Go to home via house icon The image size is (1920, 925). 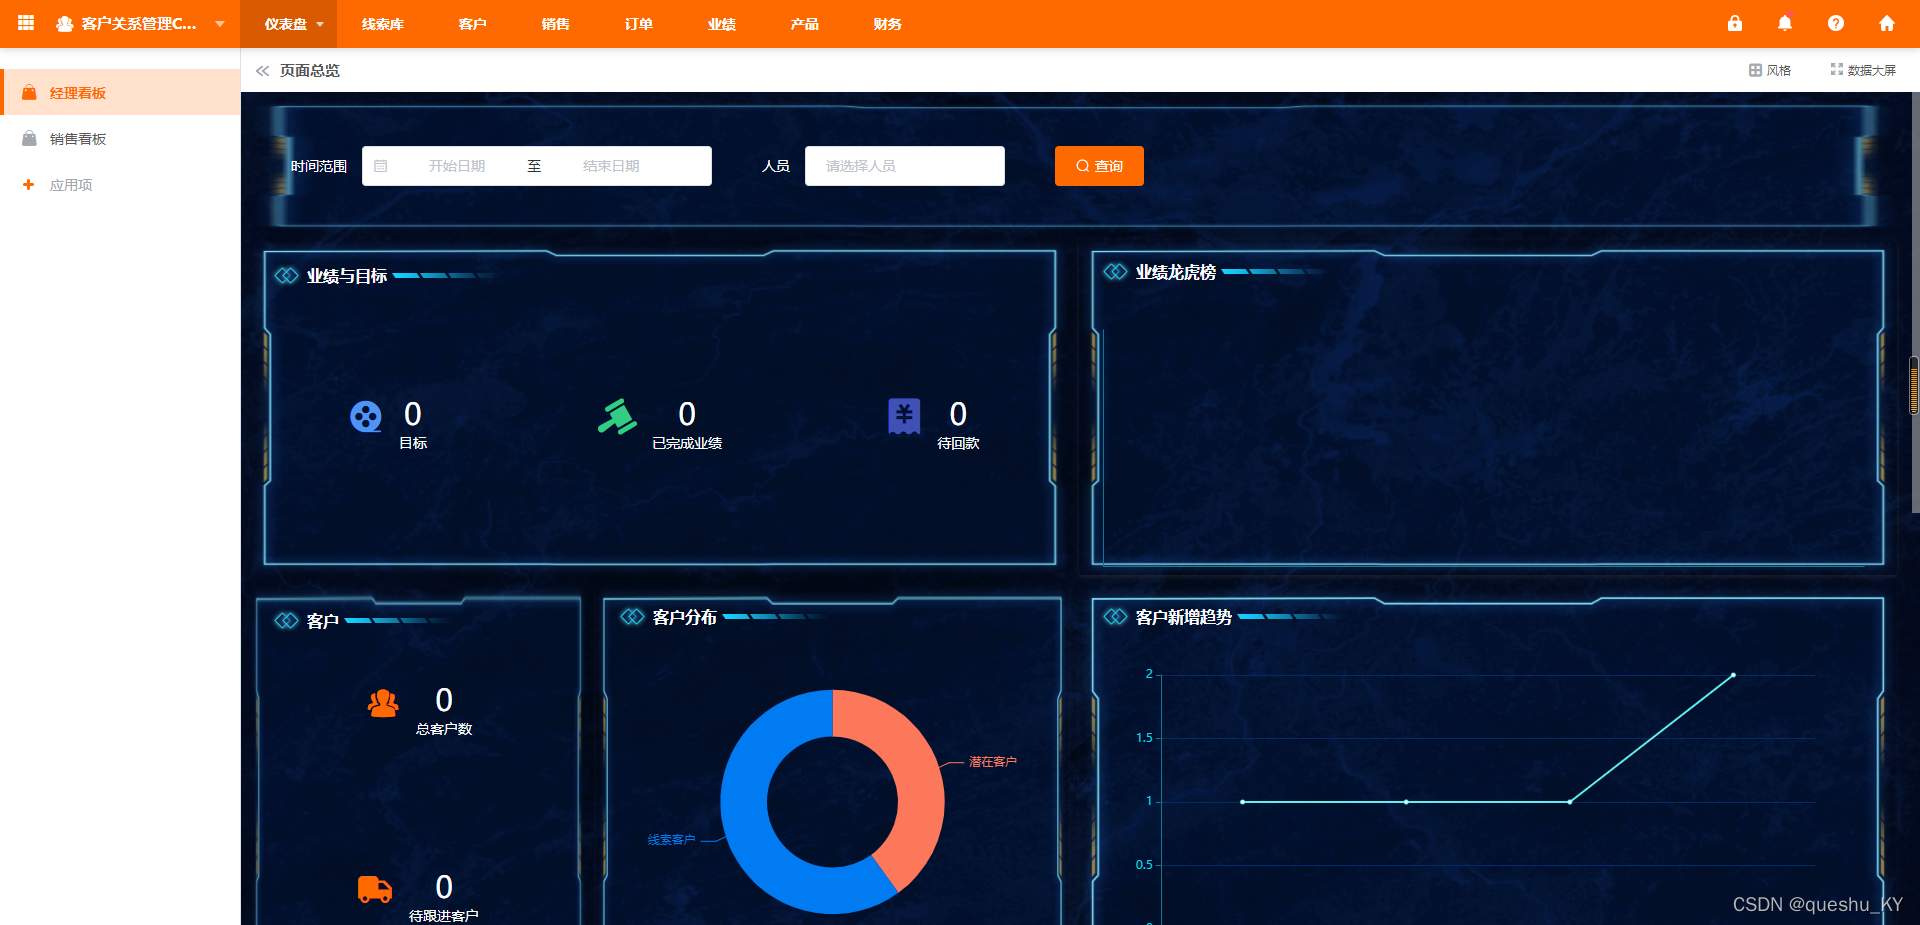point(1887,23)
